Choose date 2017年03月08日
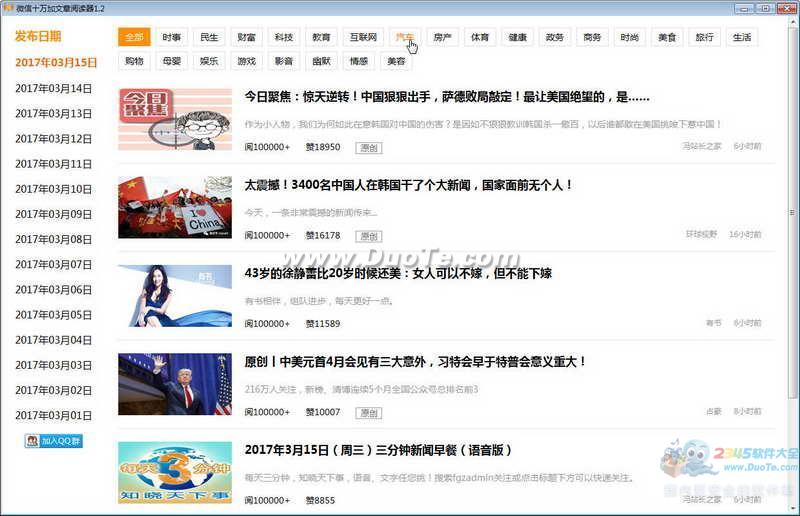The width and height of the screenshot is (800, 516). pyautogui.click(x=54, y=239)
